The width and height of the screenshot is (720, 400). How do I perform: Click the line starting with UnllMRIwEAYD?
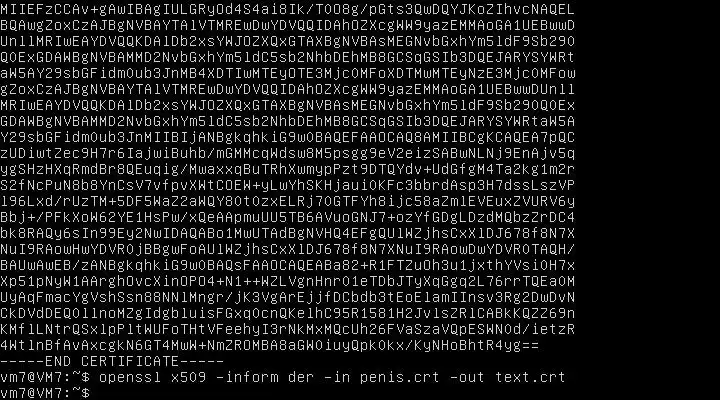pos(287,41)
